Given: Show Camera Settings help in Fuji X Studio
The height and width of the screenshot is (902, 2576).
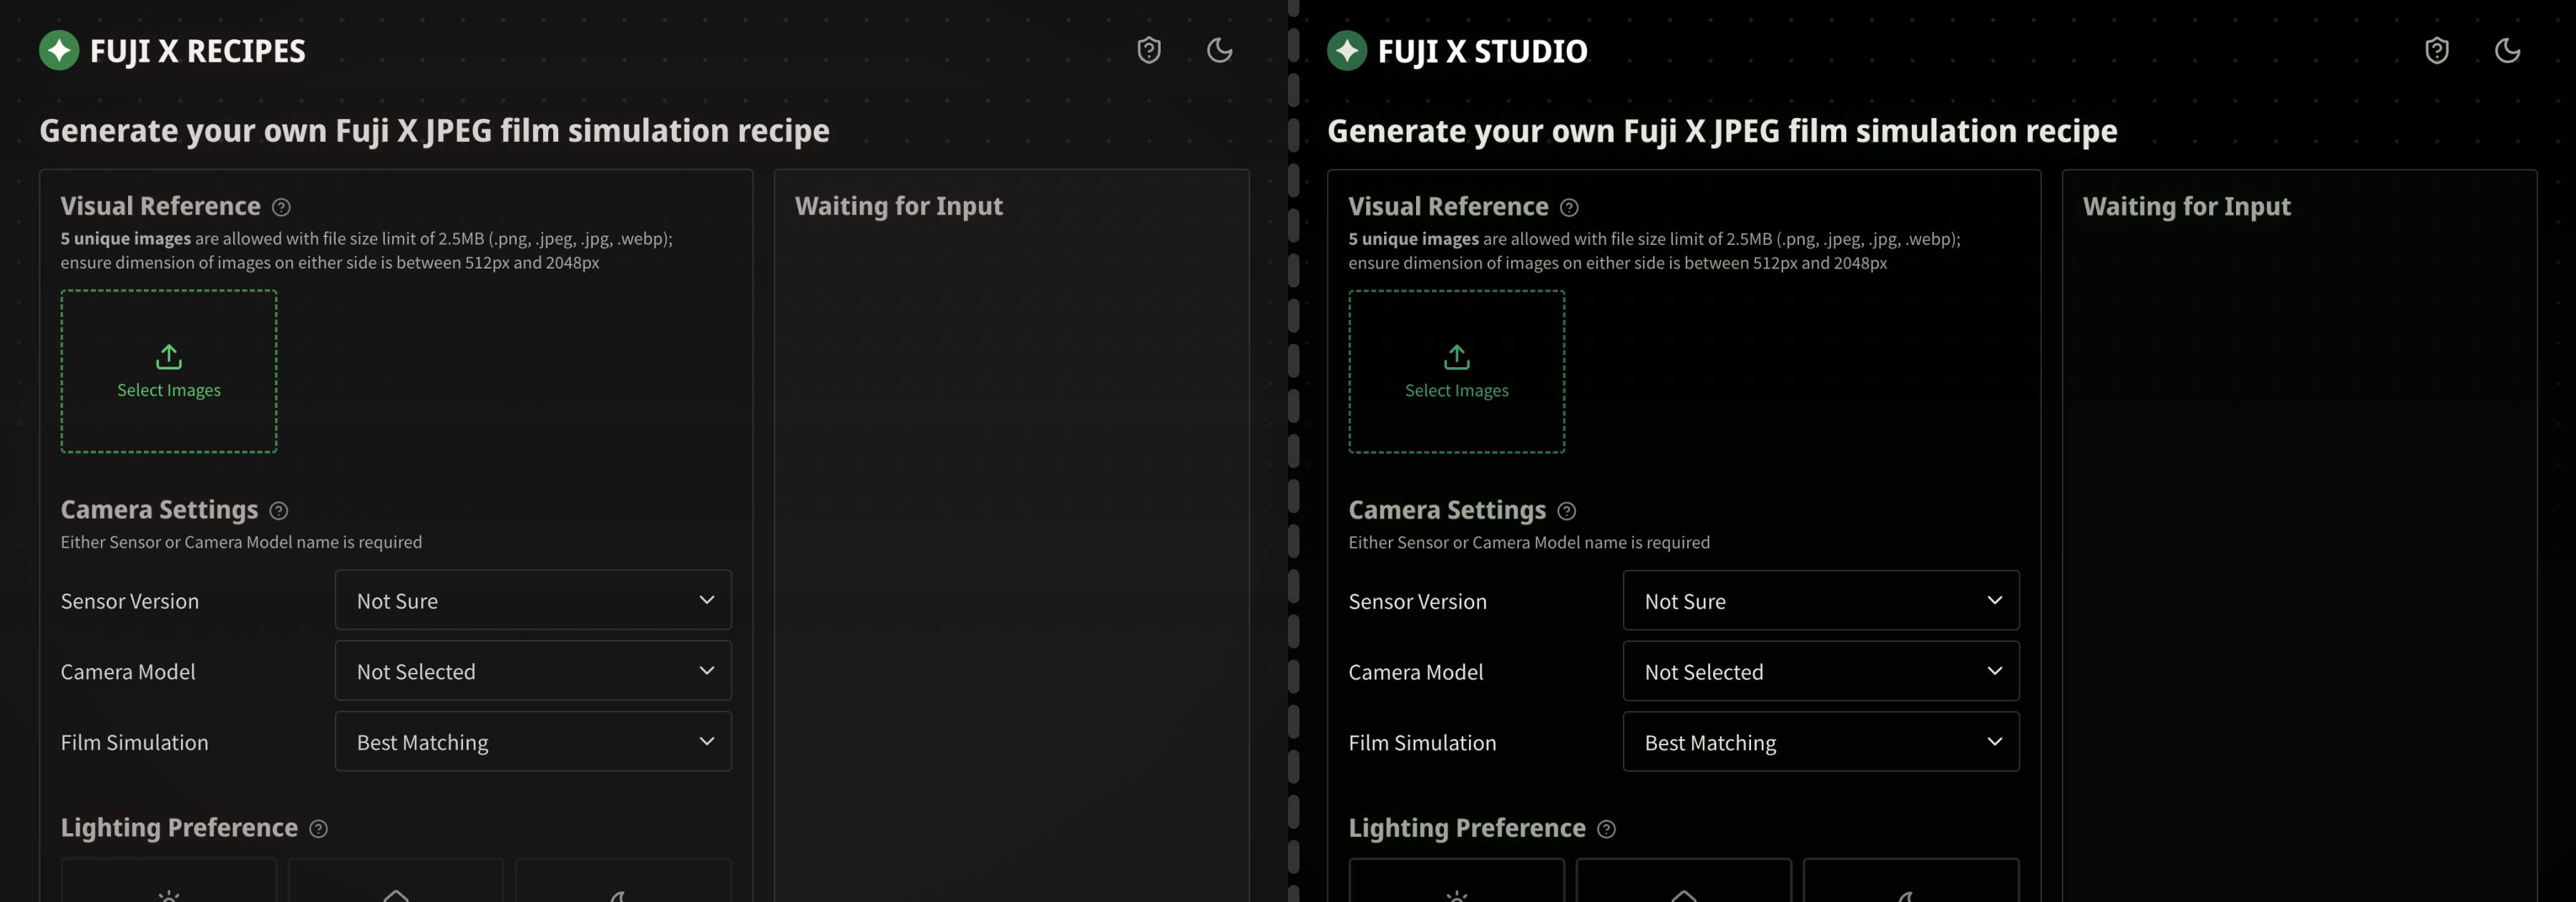Looking at the screenshot, I should pos(1567,511).
